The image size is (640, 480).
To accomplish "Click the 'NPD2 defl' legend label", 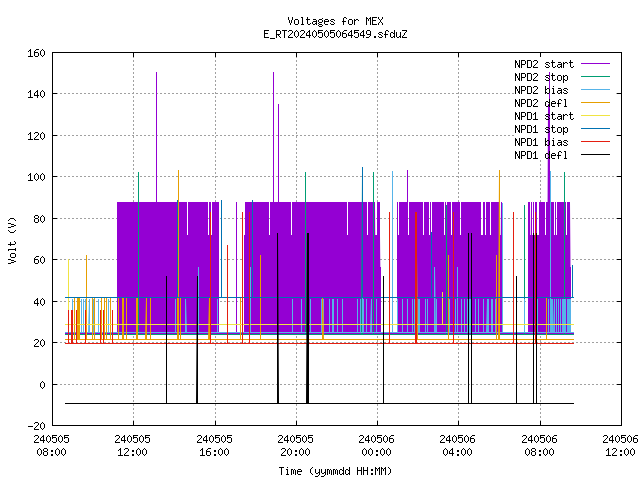I will coord(541,103).
